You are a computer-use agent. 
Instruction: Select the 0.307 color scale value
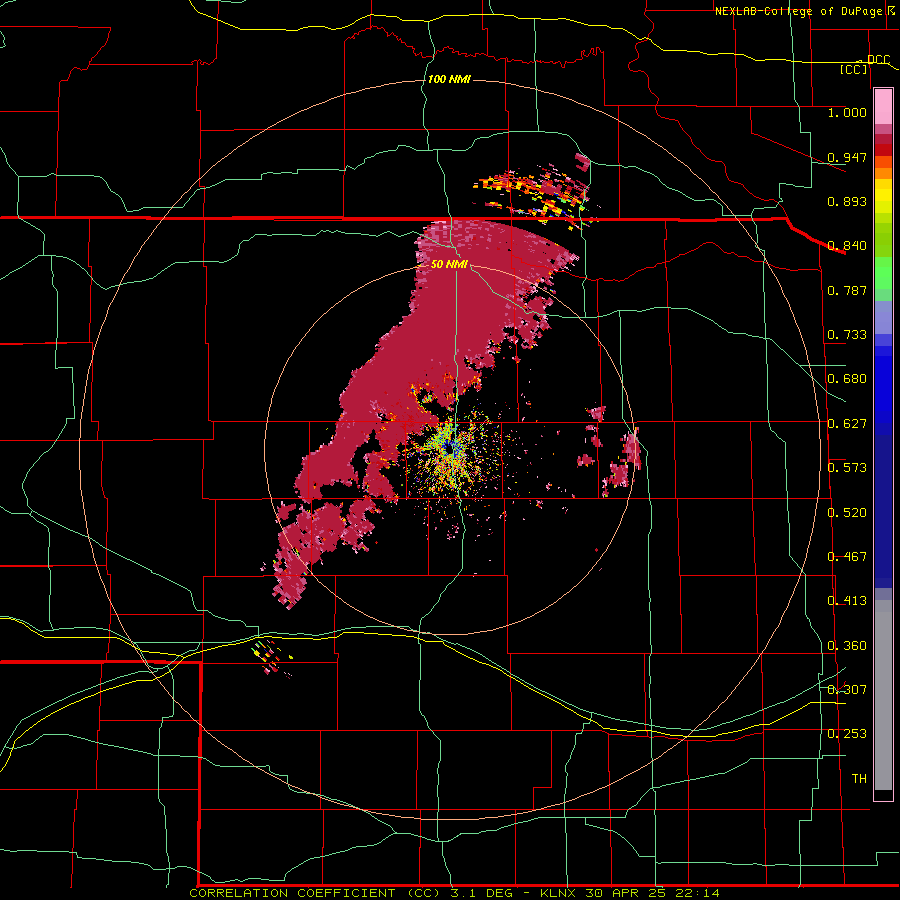847,690
